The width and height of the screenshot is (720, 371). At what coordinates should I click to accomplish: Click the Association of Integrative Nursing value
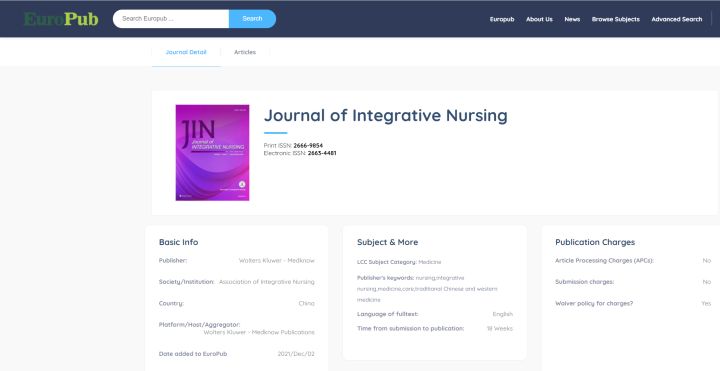pos(267,282)
